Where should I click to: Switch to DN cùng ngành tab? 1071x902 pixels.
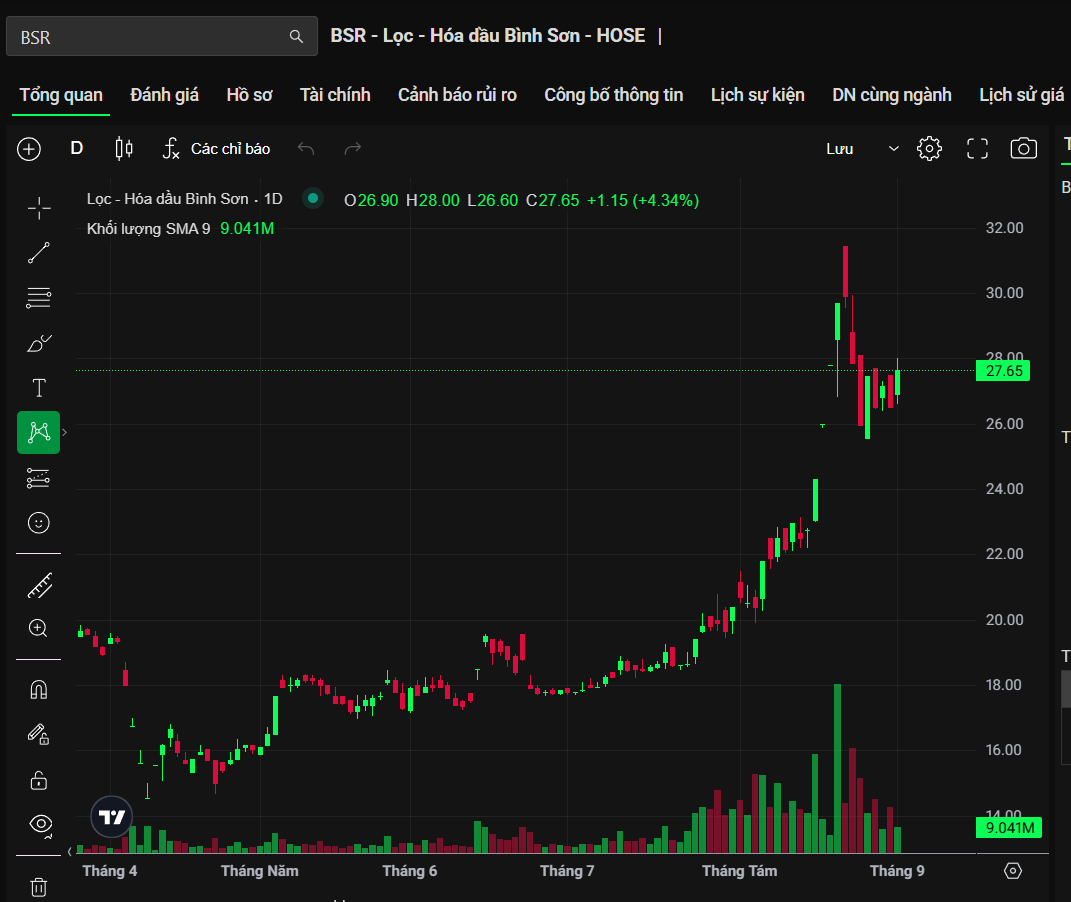(x=891, y=95)
